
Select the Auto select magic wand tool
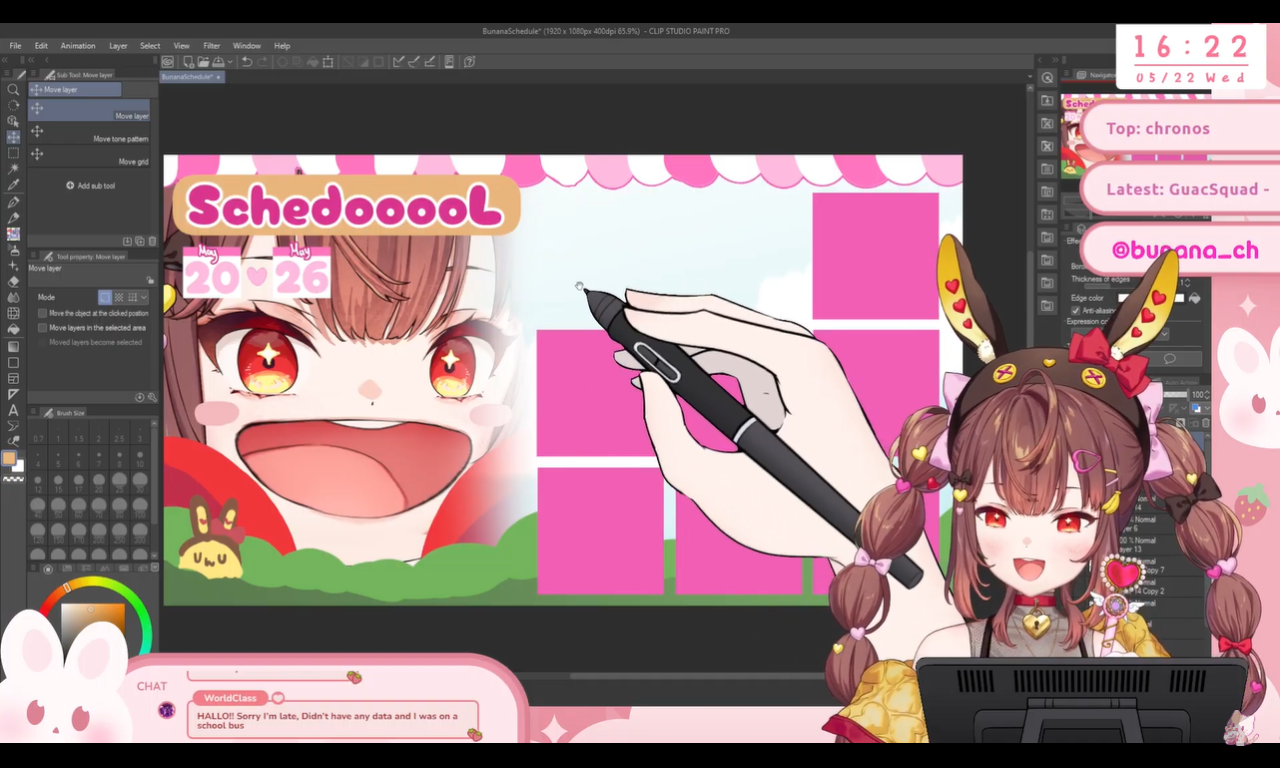pyautogui.click(x=13, y=169)
